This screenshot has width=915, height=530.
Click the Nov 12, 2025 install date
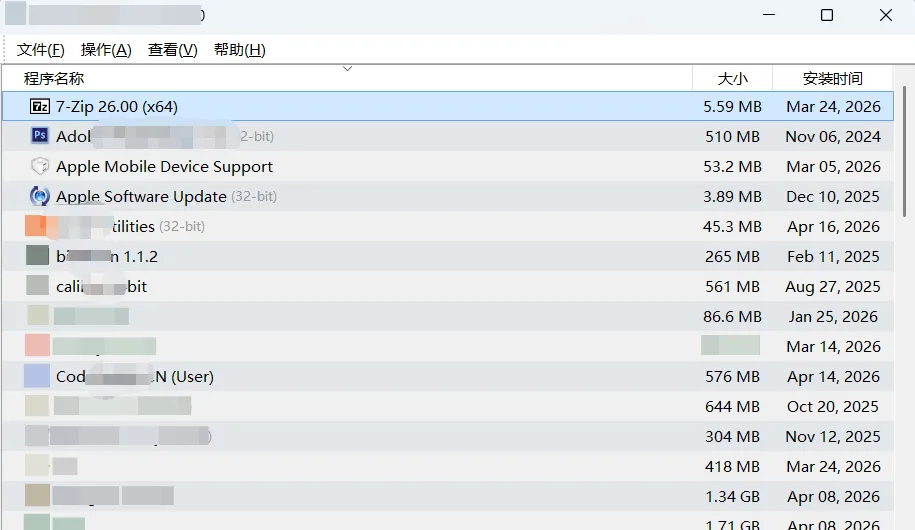tap(833, 437)
